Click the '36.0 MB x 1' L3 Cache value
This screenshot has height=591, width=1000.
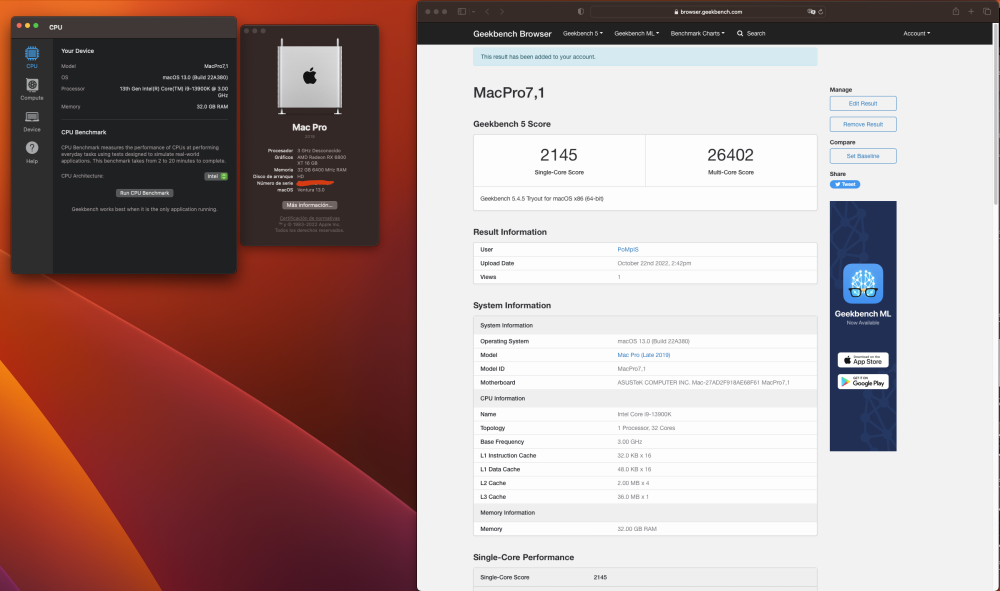[633, 497]
